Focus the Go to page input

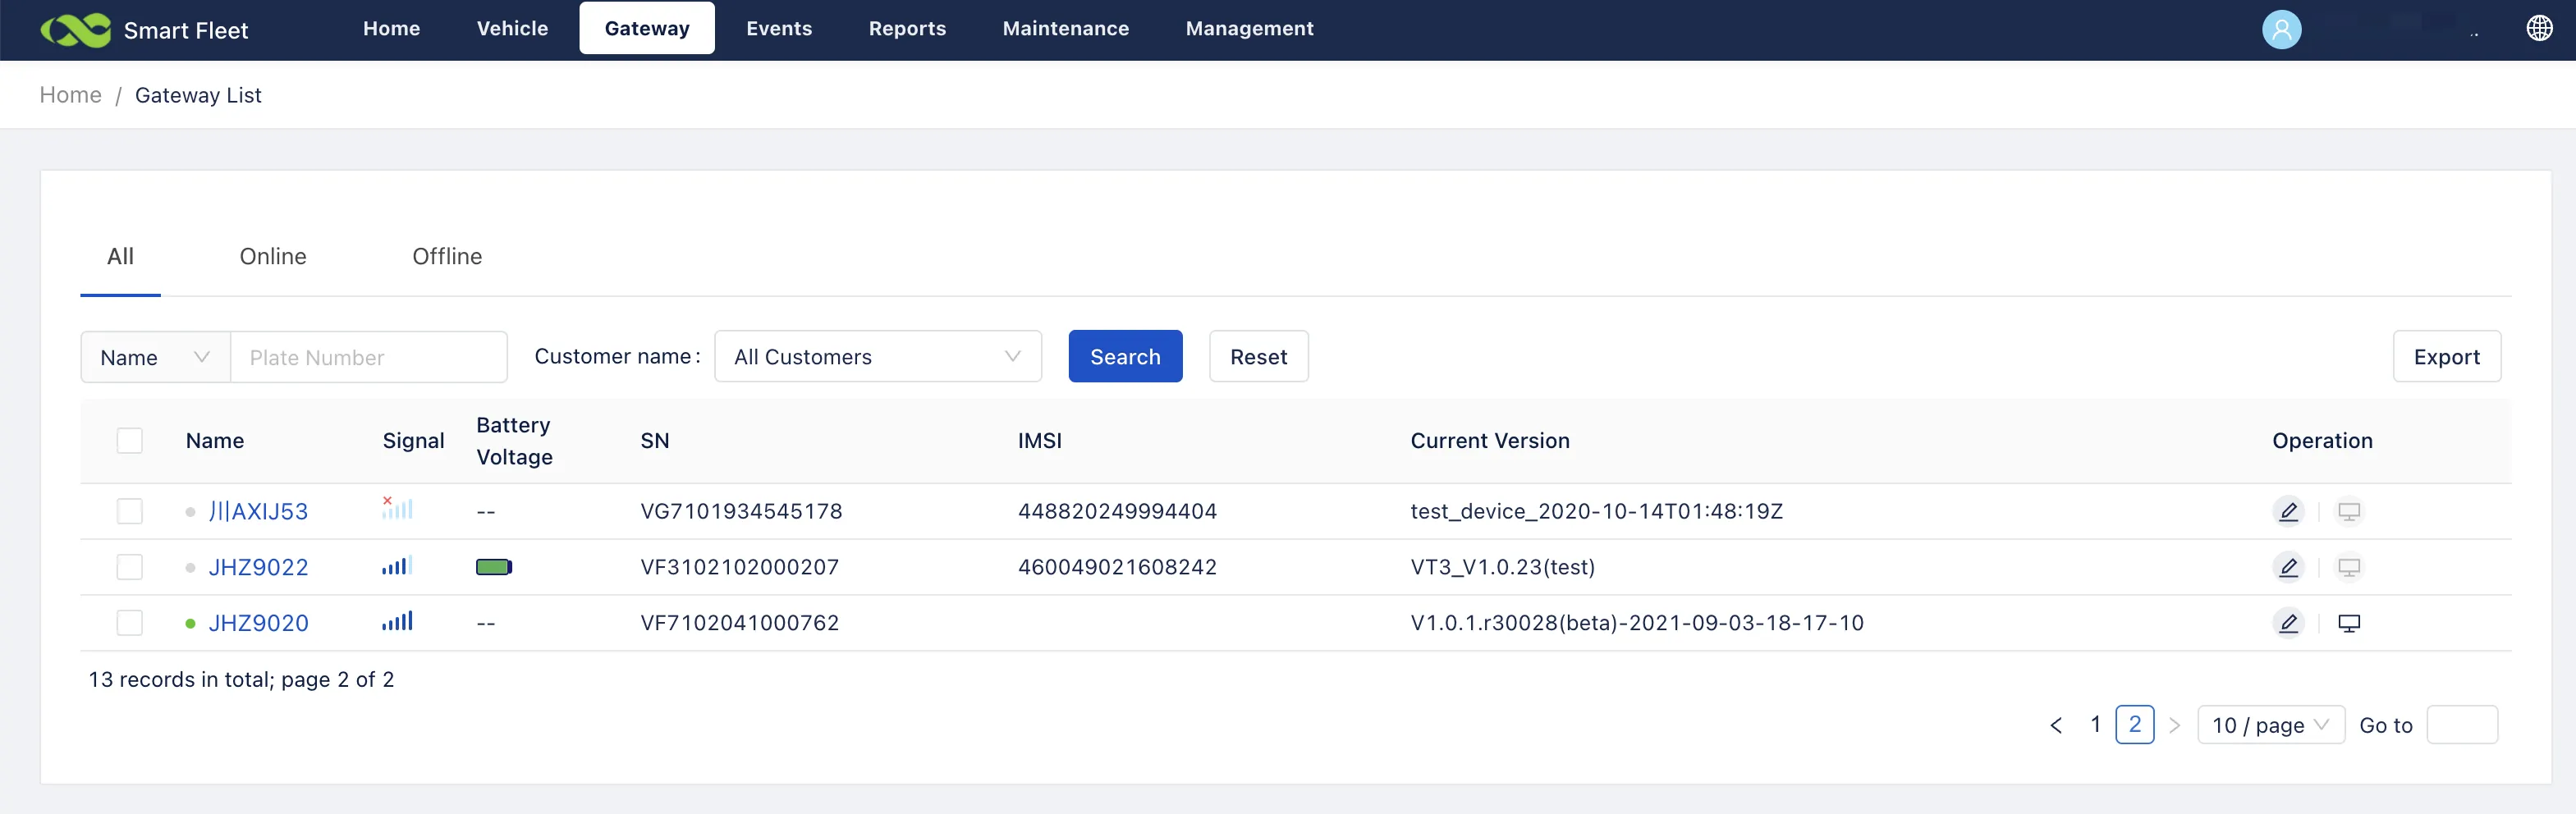2462,725
